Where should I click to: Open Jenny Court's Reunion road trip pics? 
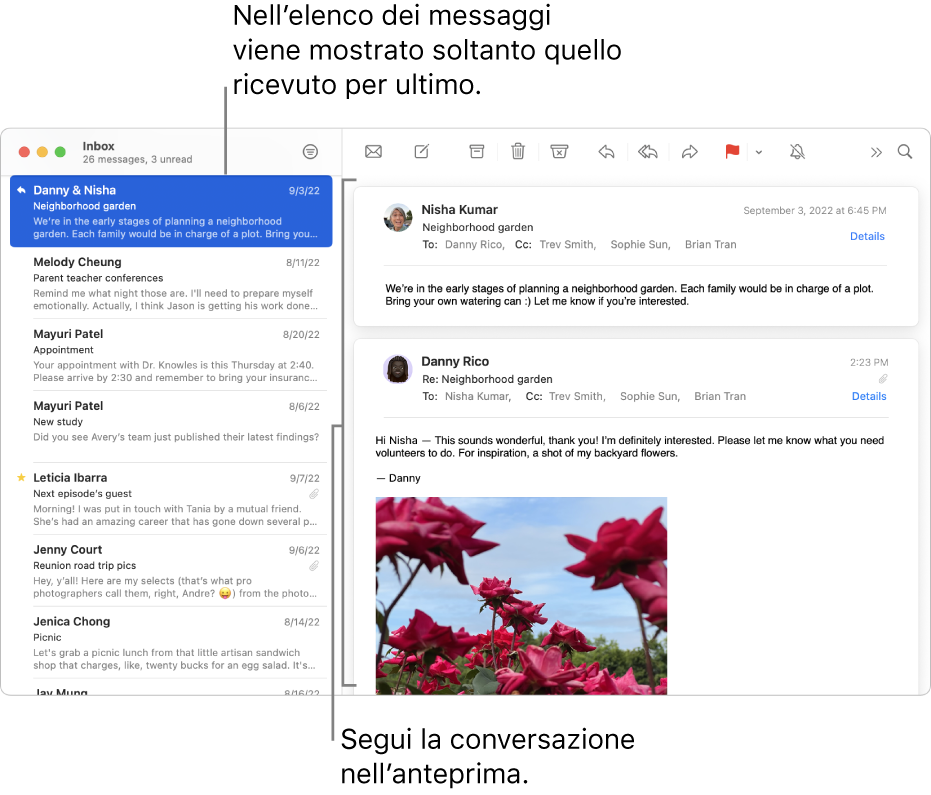tap(171, 571)
